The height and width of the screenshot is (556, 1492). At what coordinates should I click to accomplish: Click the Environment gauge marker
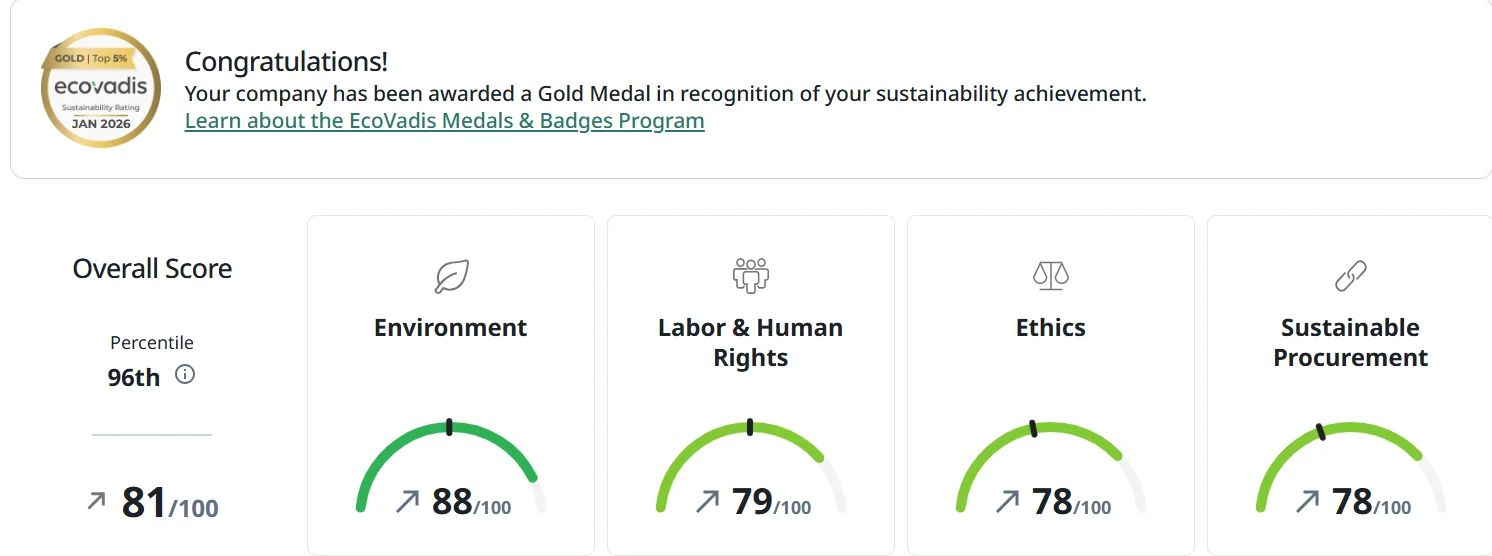tap(450, 427)
